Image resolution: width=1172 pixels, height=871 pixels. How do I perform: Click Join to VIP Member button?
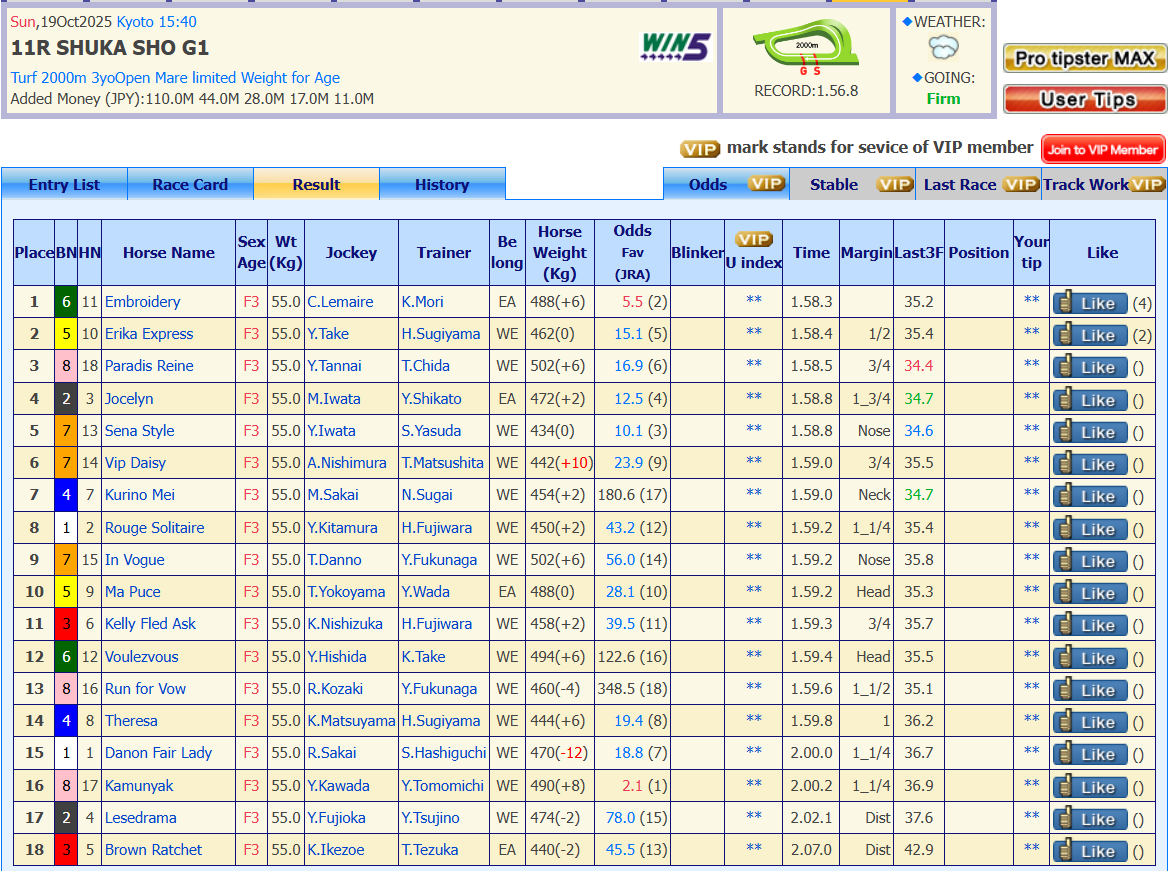tap(1103, 150)
